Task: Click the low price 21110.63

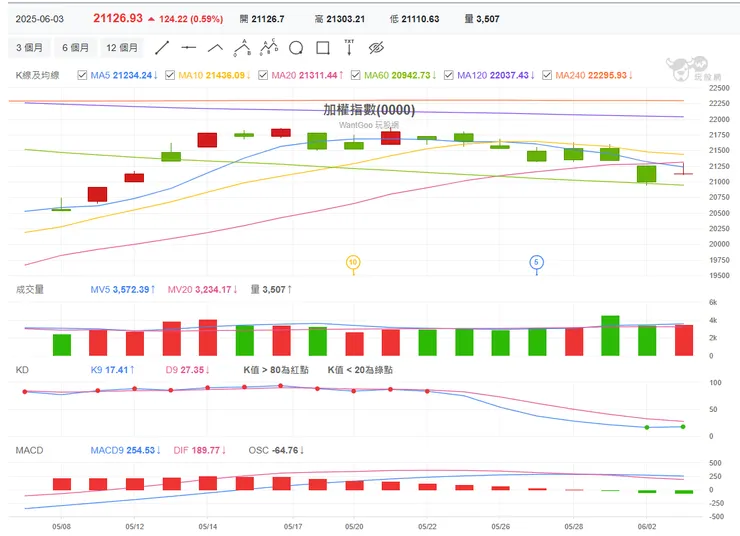Action: (x=420, y=19)
